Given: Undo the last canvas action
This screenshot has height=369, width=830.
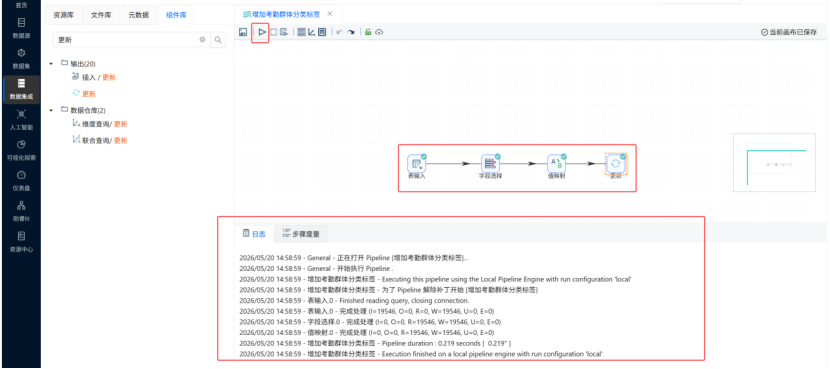Looking at the screenshot, I should (339, 32).
